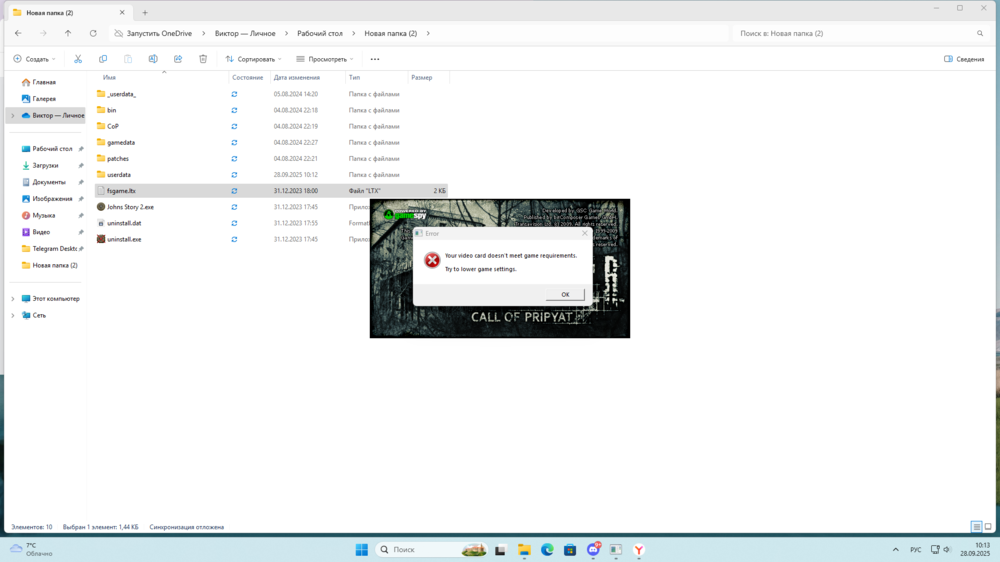Switch to details list view in status bar
Image resolution: width=1000 pixels, height=562 pixels.
click(x=976, y=527)
